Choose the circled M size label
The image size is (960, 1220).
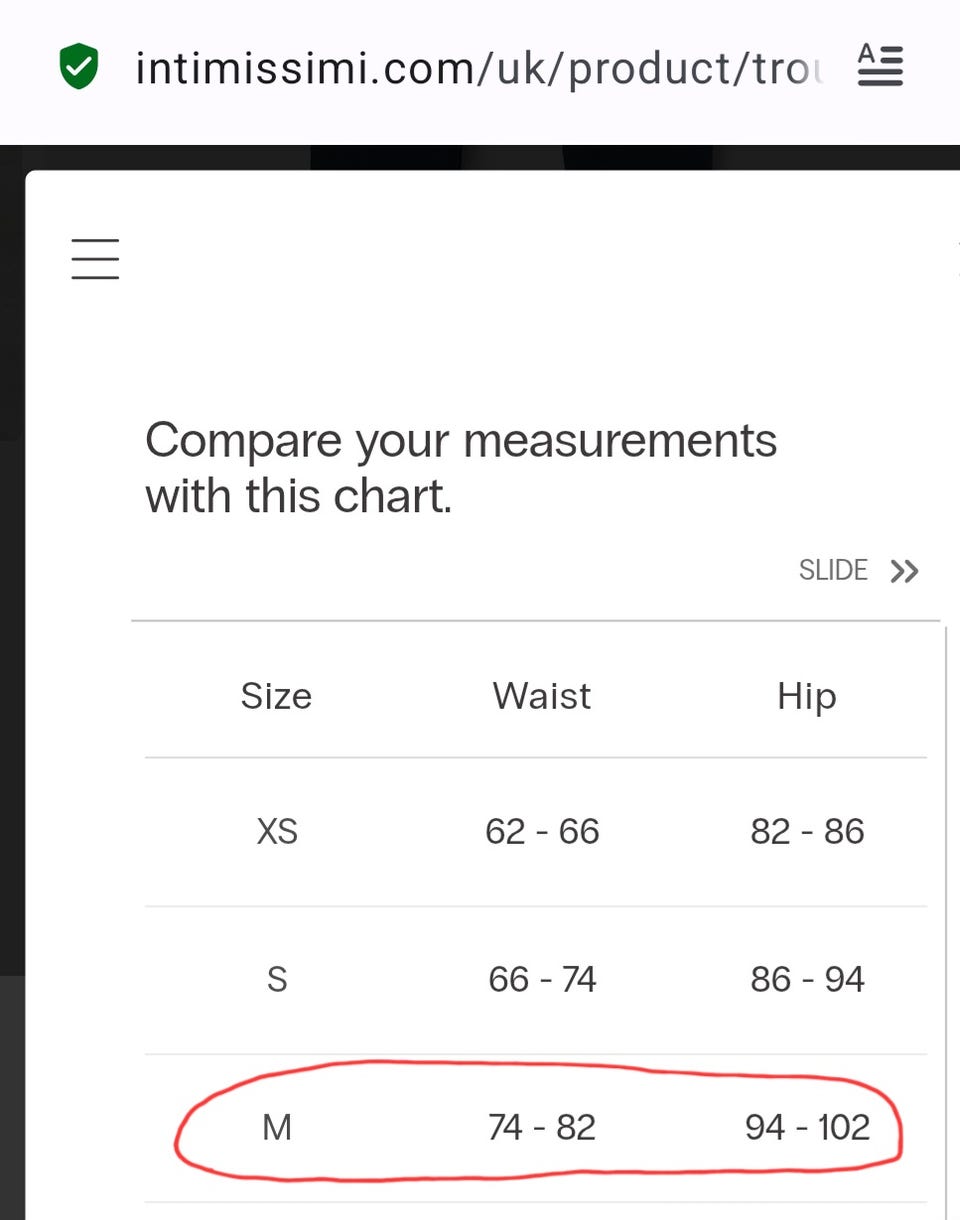(276, 1127)
